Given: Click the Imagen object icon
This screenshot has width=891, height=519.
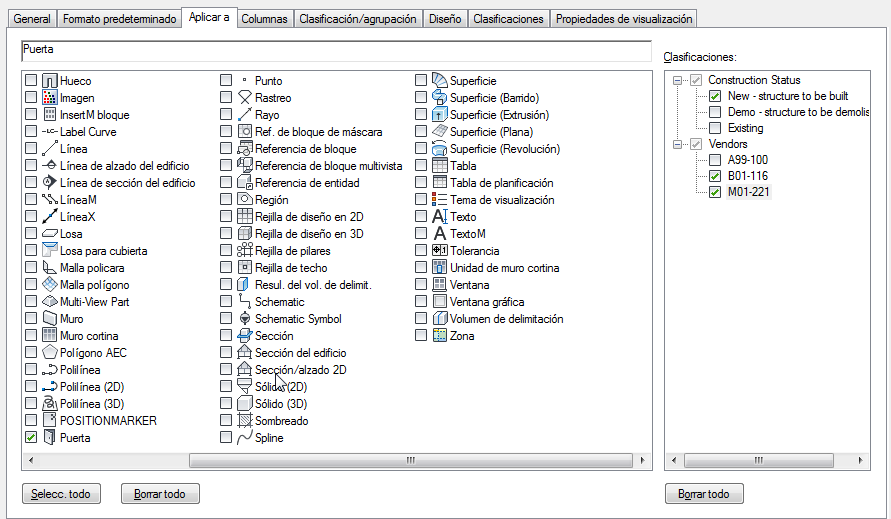Looking at the screenshot, I should point(50,98).
